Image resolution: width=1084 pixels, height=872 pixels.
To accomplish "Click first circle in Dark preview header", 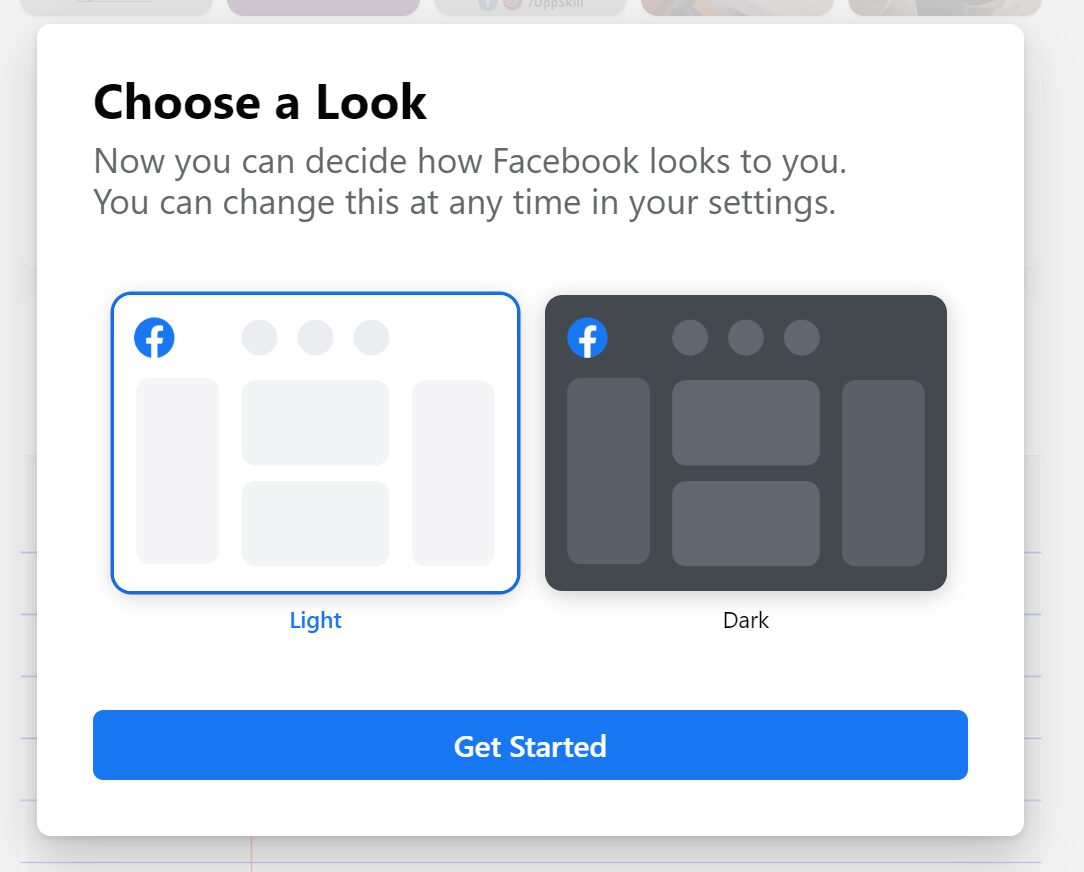I will pyautogui.click(x=690, y=337).
